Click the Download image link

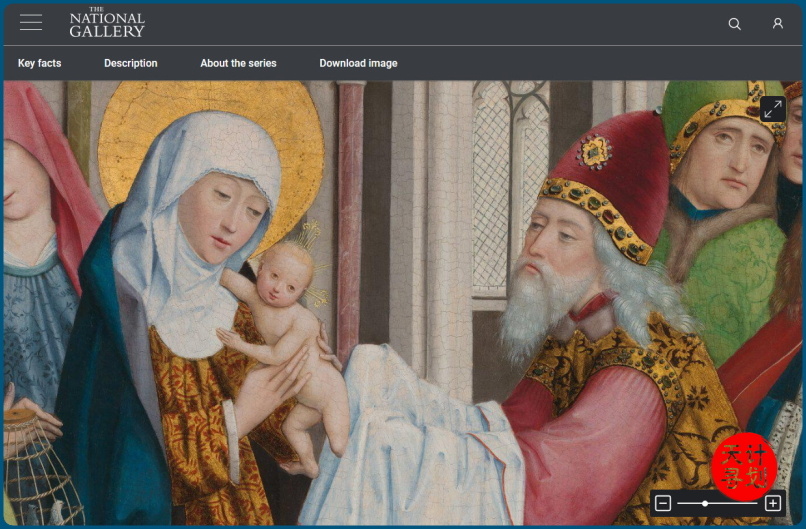[x=358, y=63]
